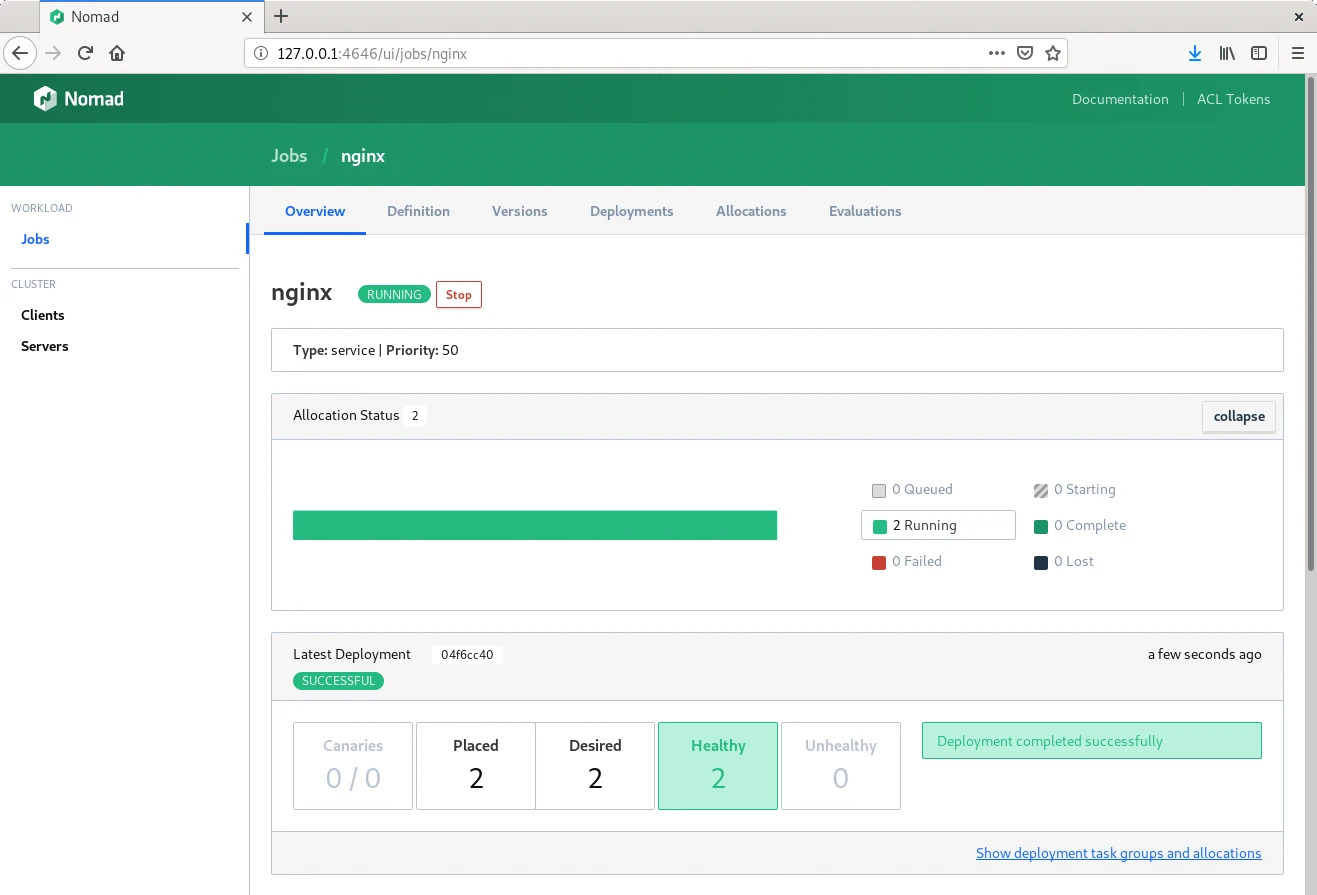Go to the browser home page icon
This screenshot has width=1317, height=895.
[x=117, y=53]
